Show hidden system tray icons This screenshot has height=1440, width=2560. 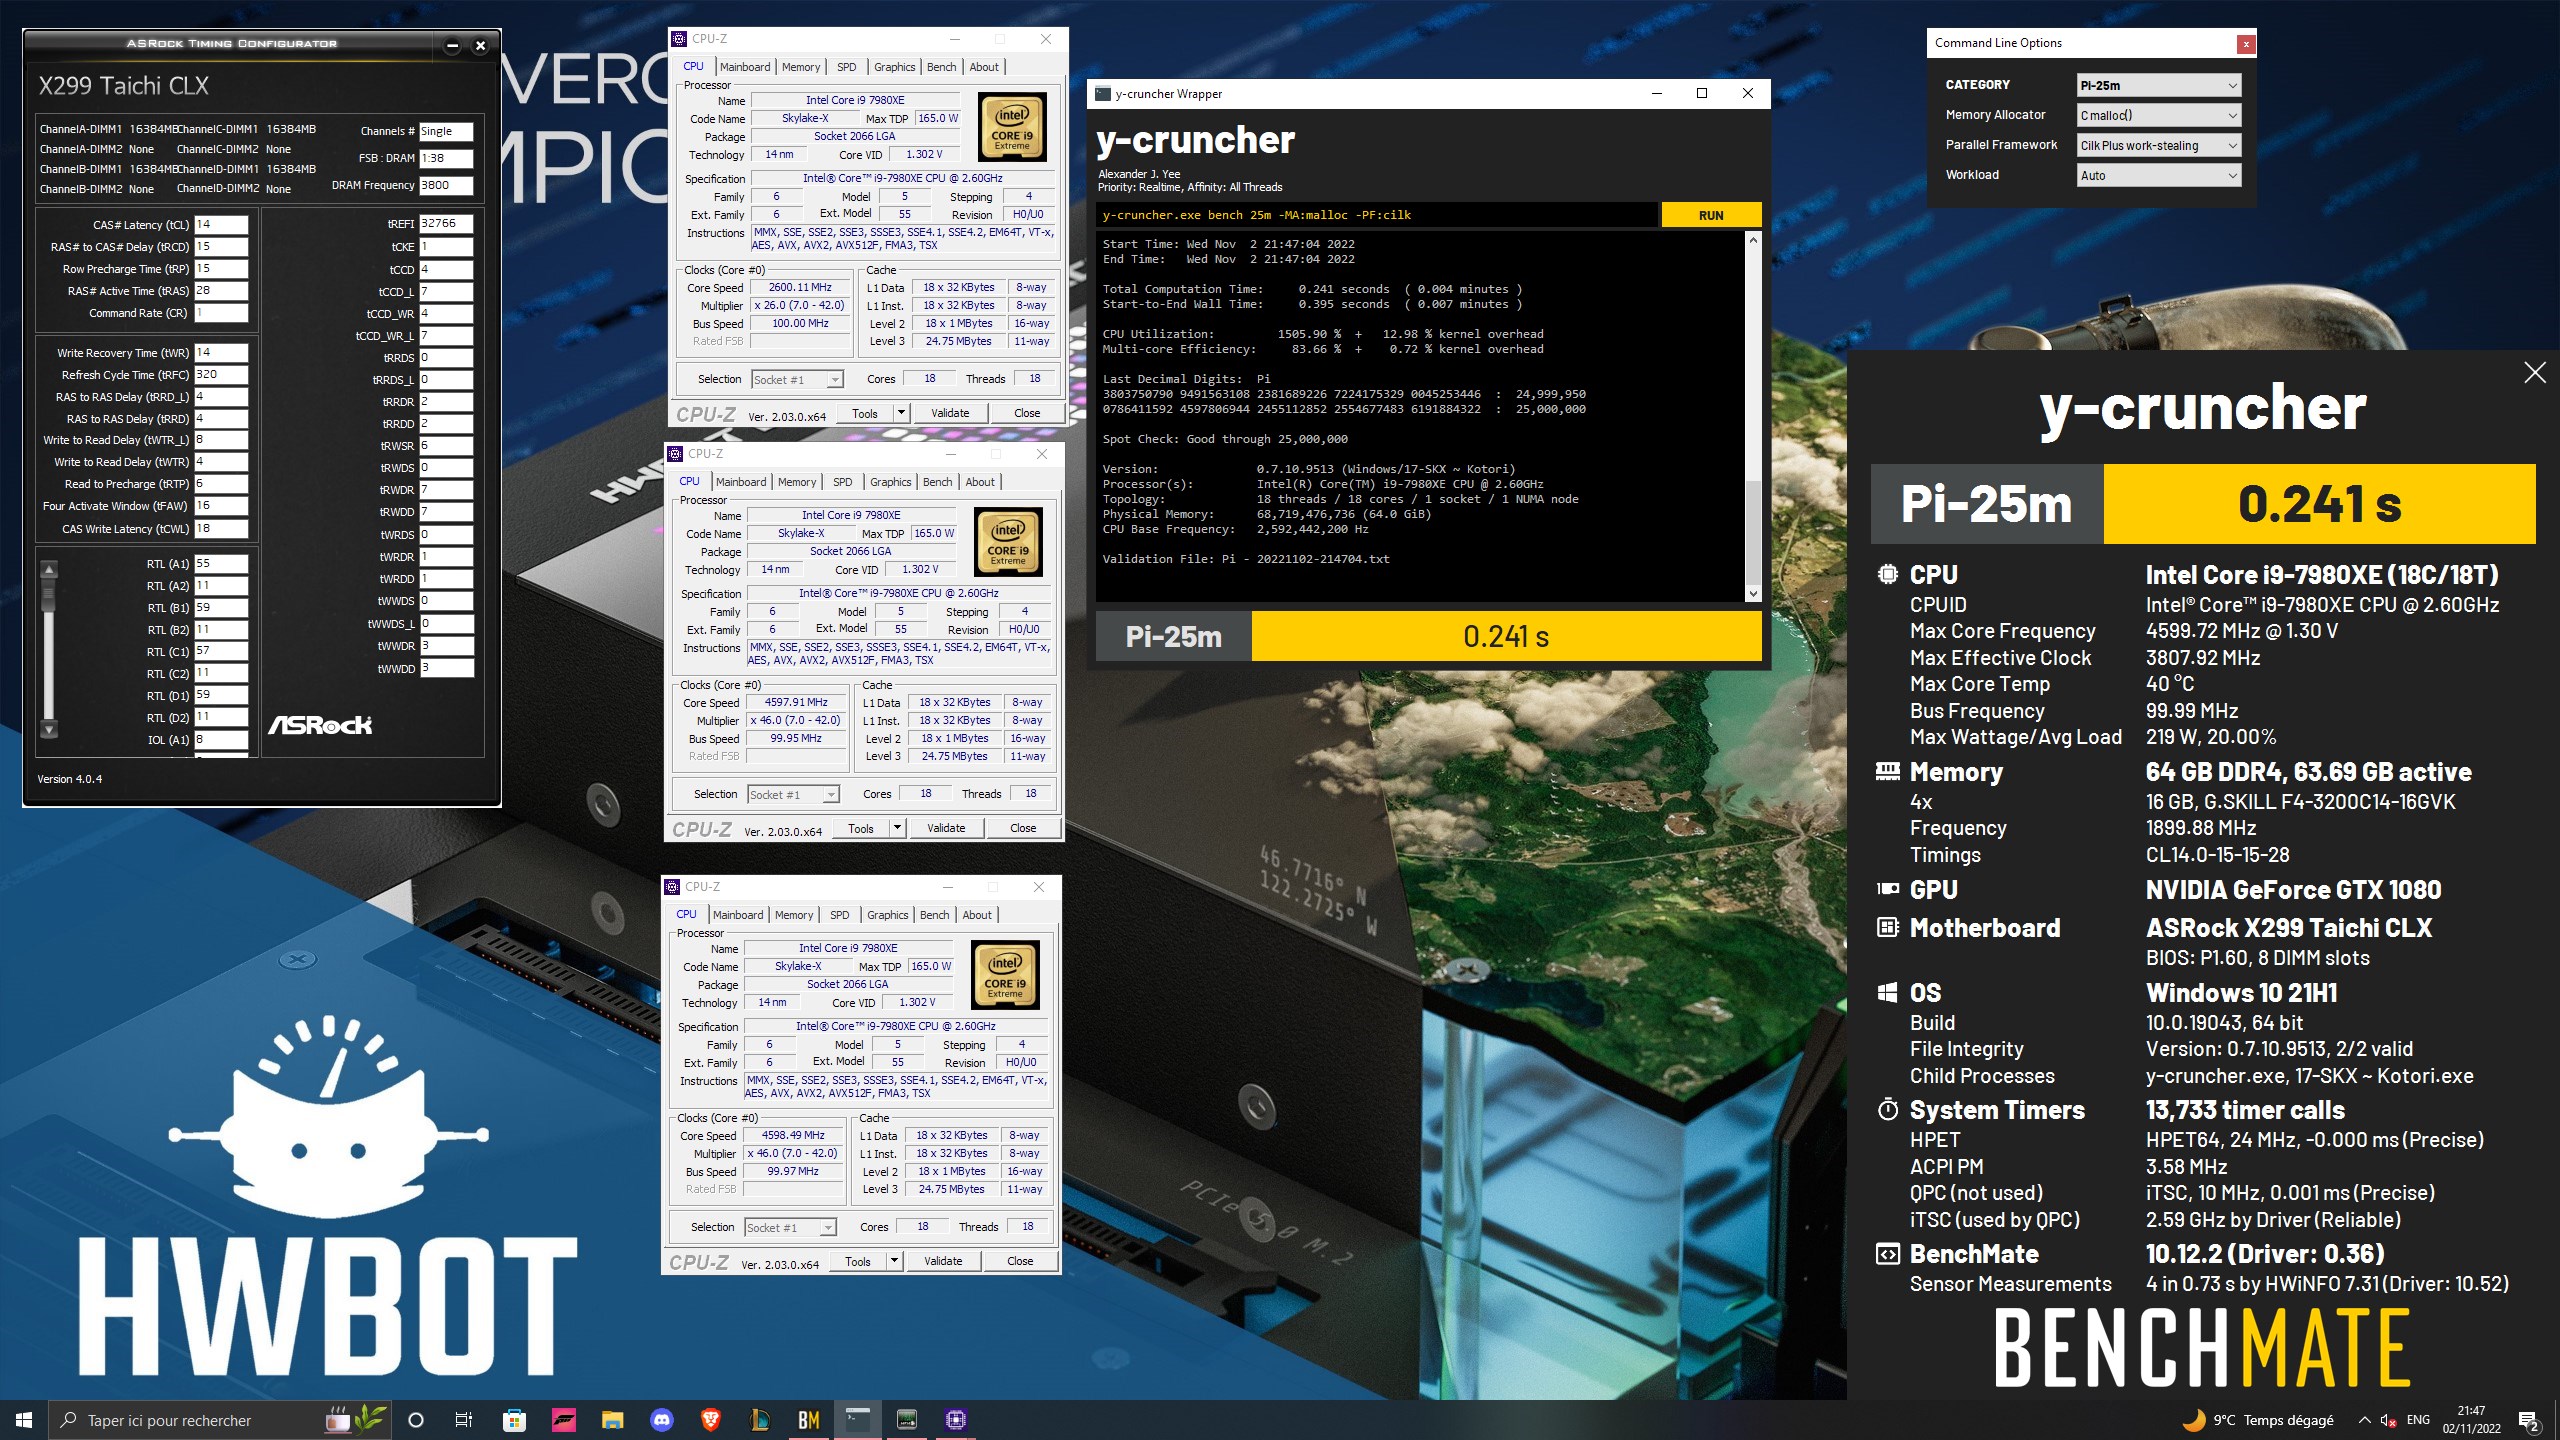tap(2364, 1420)
